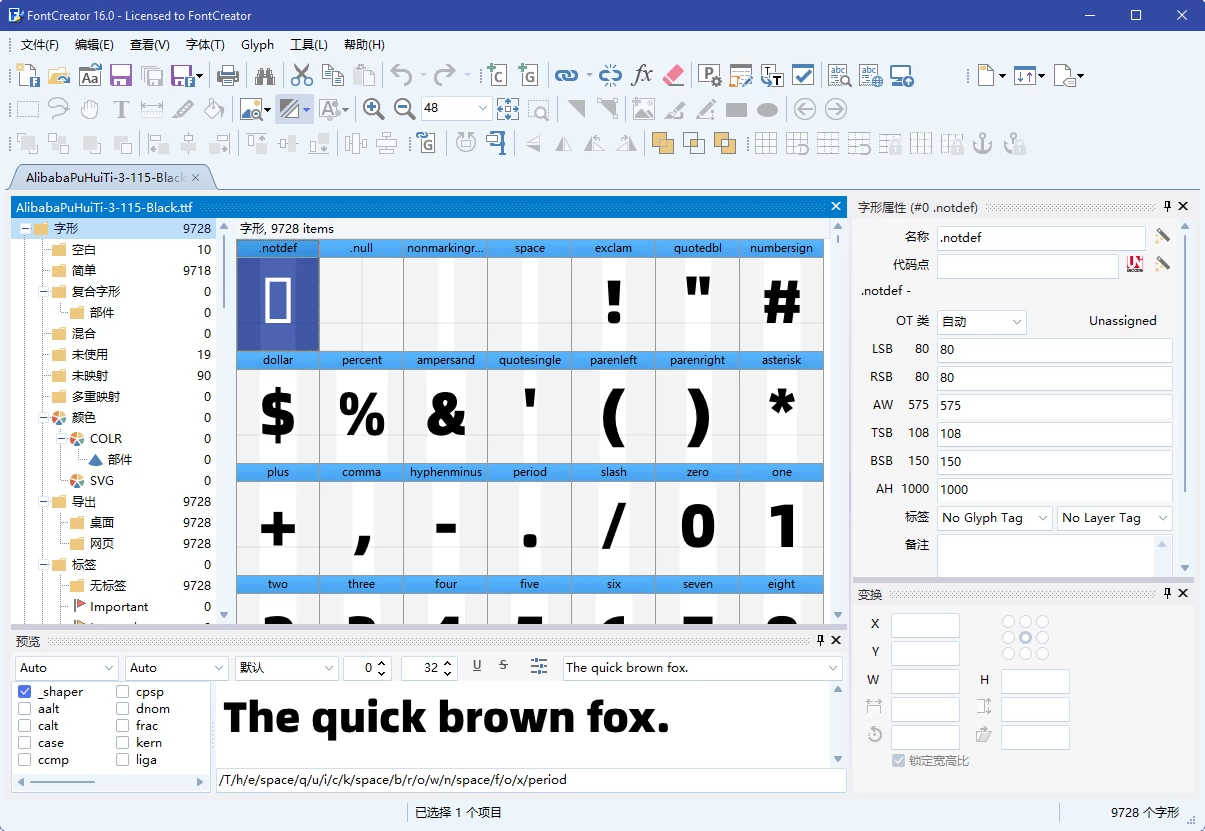
Task: Open the 默认 dropdown in preview
Action: [x=286, y=668]
